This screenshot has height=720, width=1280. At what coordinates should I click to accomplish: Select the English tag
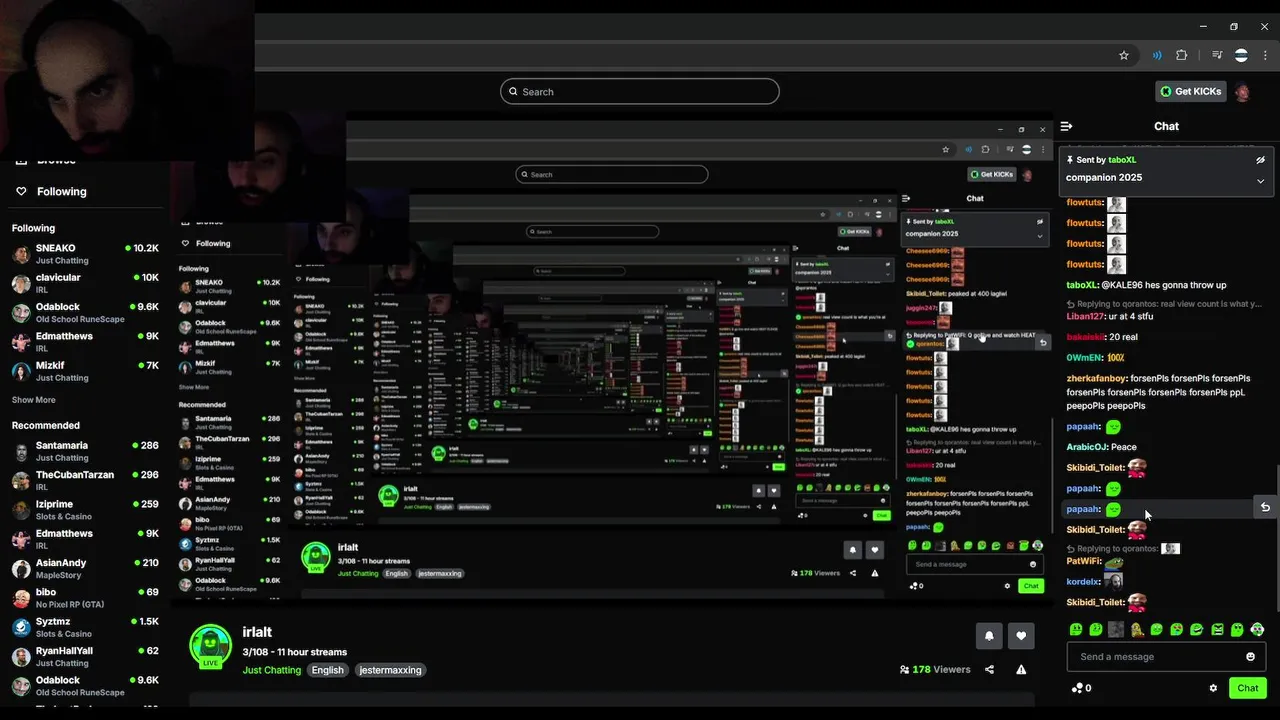point(327,670)
